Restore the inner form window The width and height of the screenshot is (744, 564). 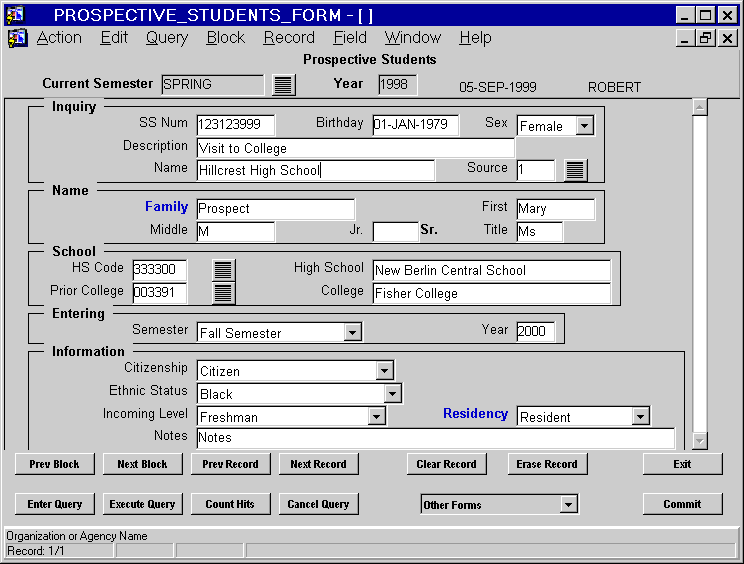tap(705, 38)
